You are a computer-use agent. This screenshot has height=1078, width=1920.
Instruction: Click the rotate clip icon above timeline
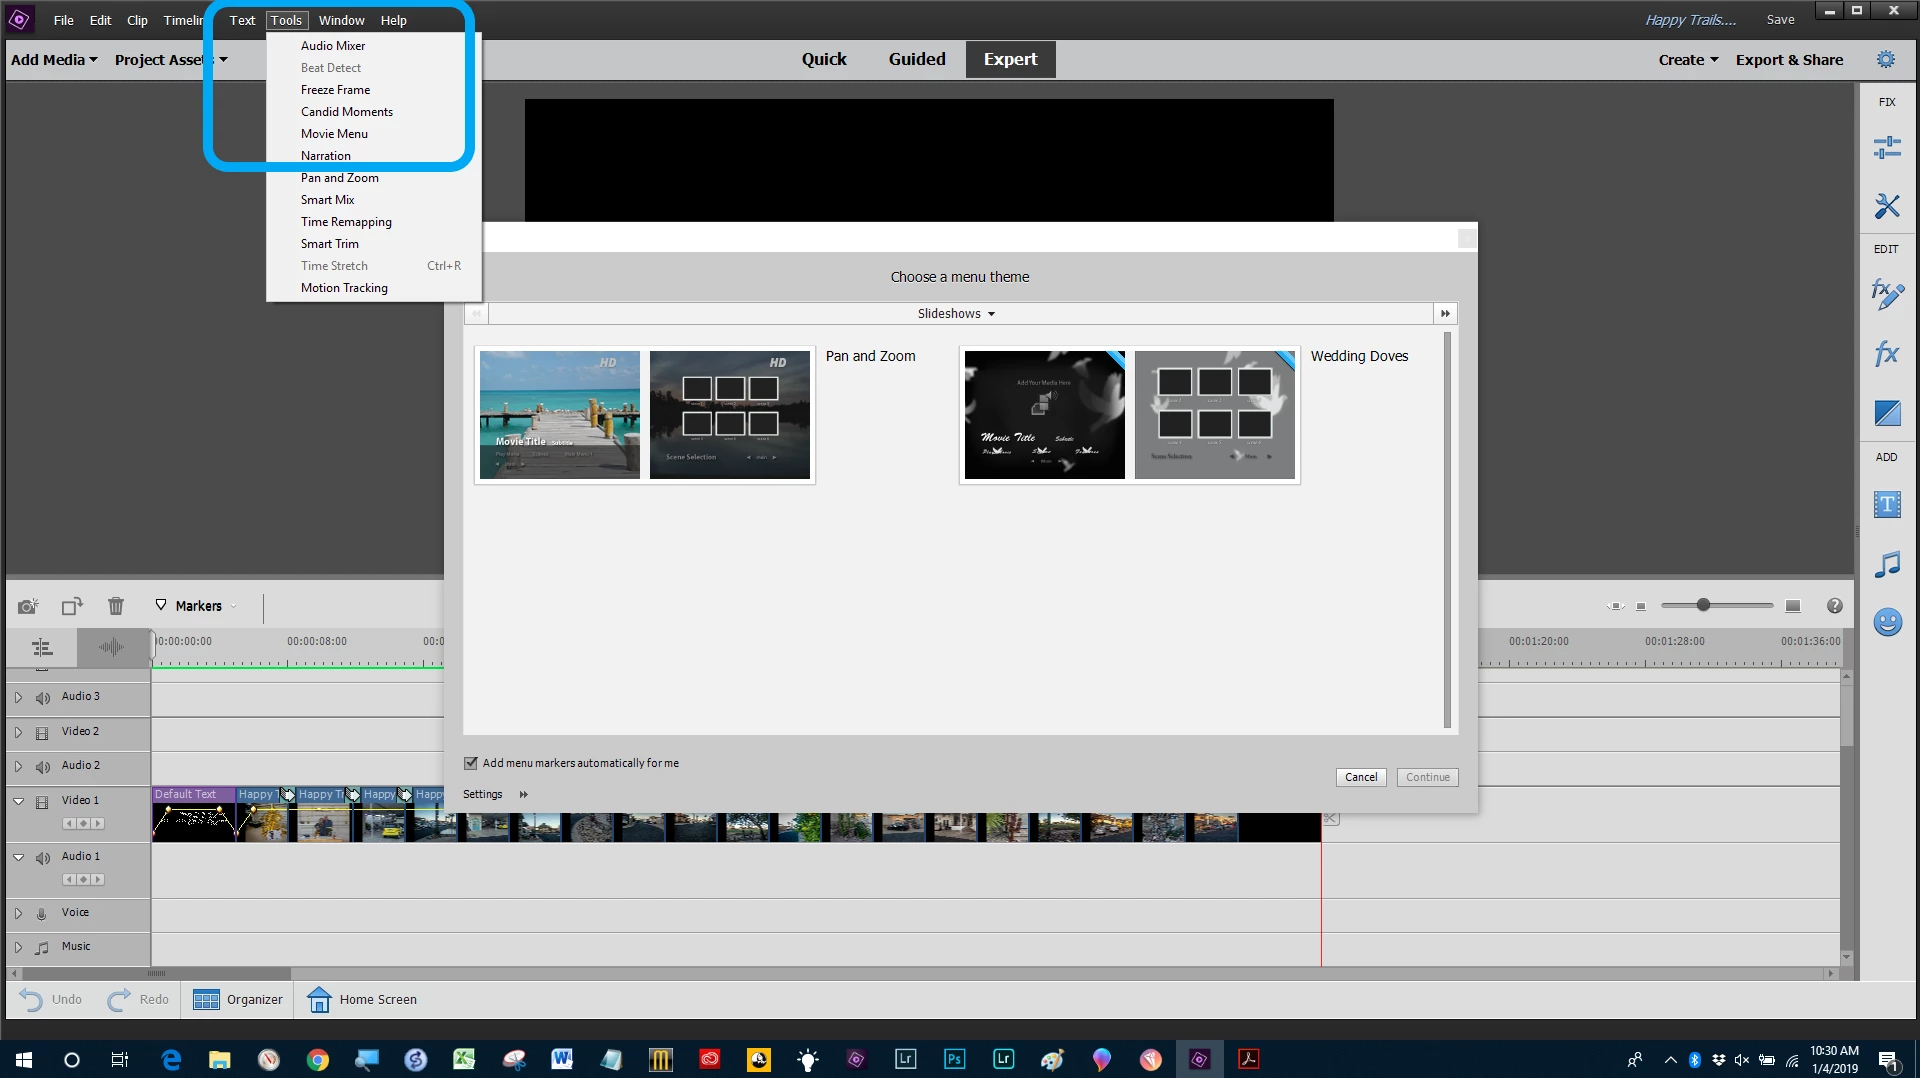click(x=72, y=606)
